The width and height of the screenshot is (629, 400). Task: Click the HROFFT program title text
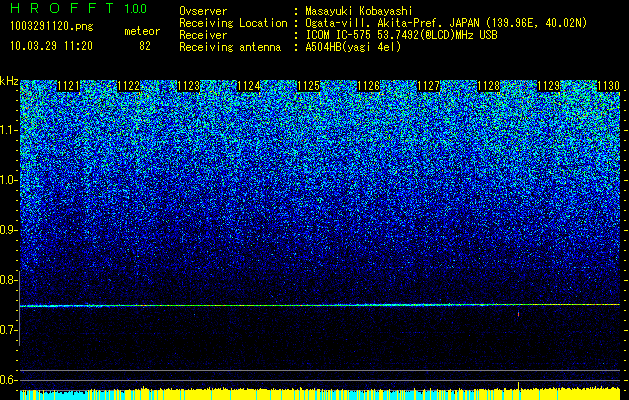(62, 8)
